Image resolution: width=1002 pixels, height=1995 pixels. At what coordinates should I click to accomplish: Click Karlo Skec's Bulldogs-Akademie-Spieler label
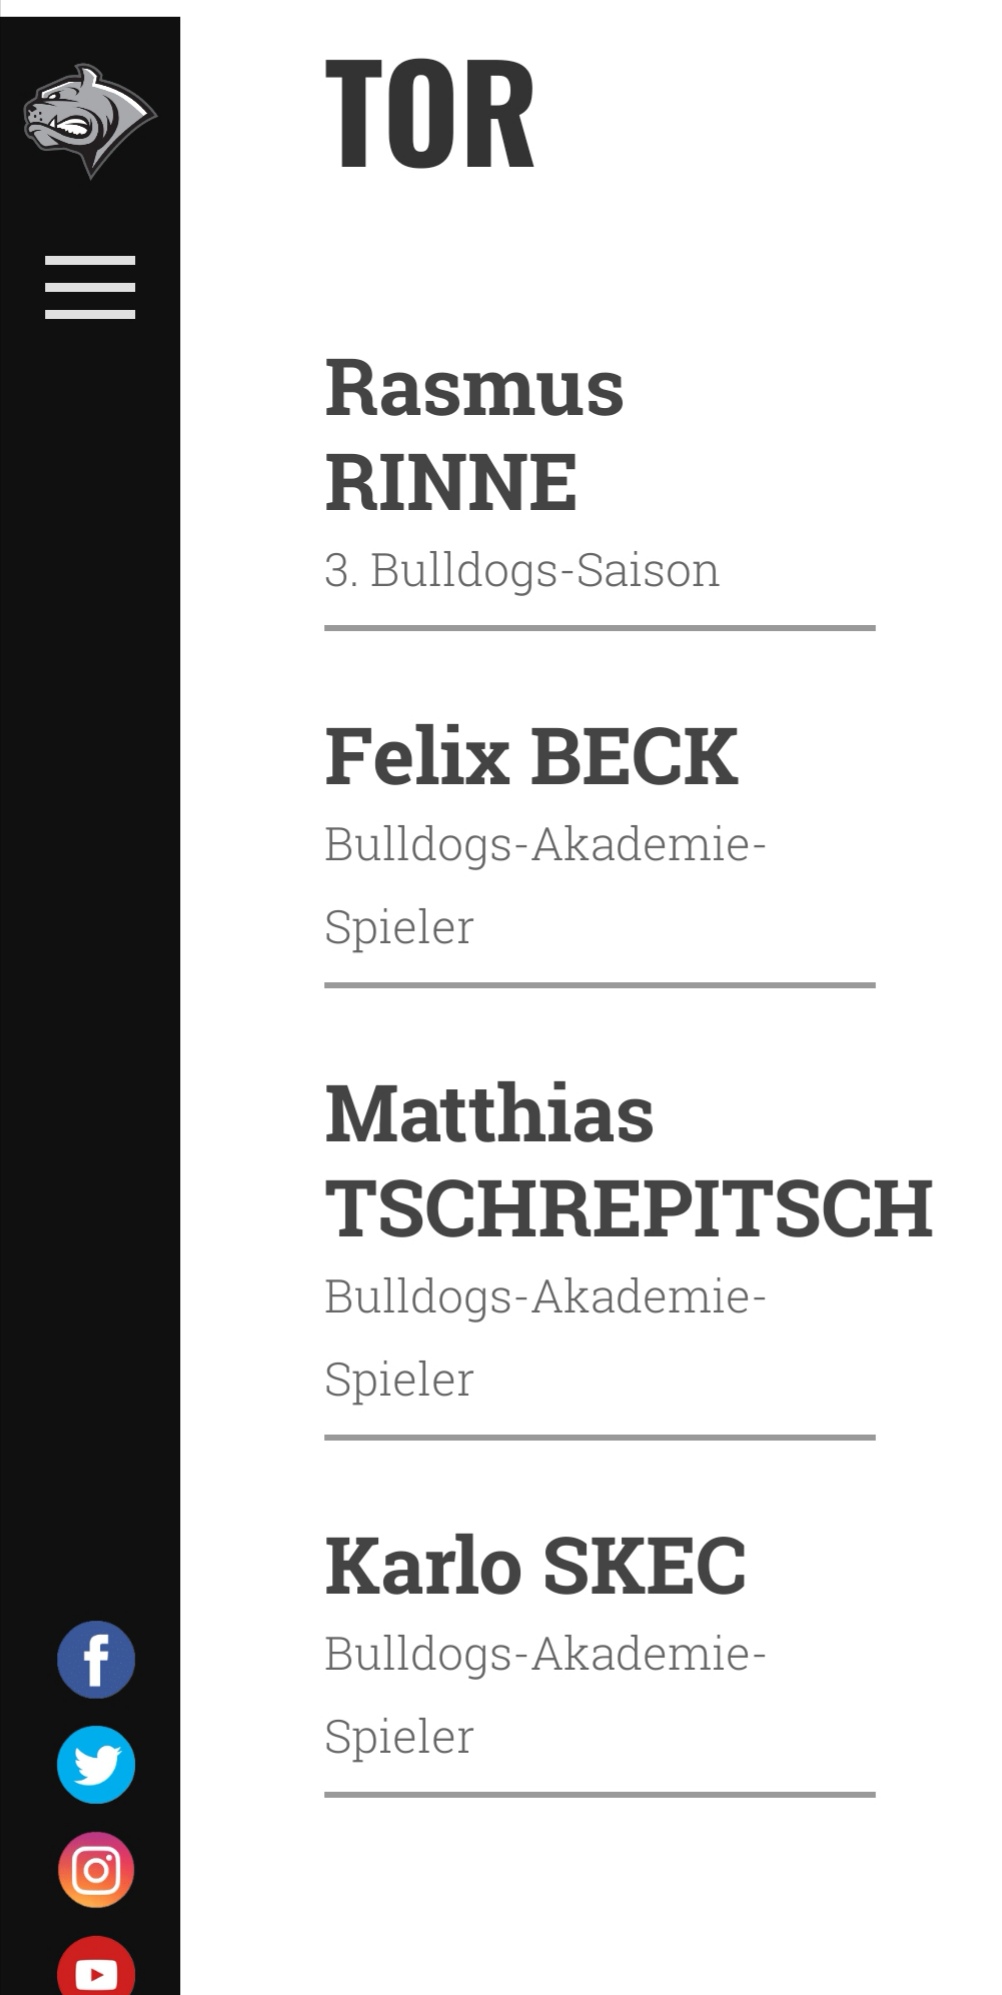click(x=545, y=1694)
